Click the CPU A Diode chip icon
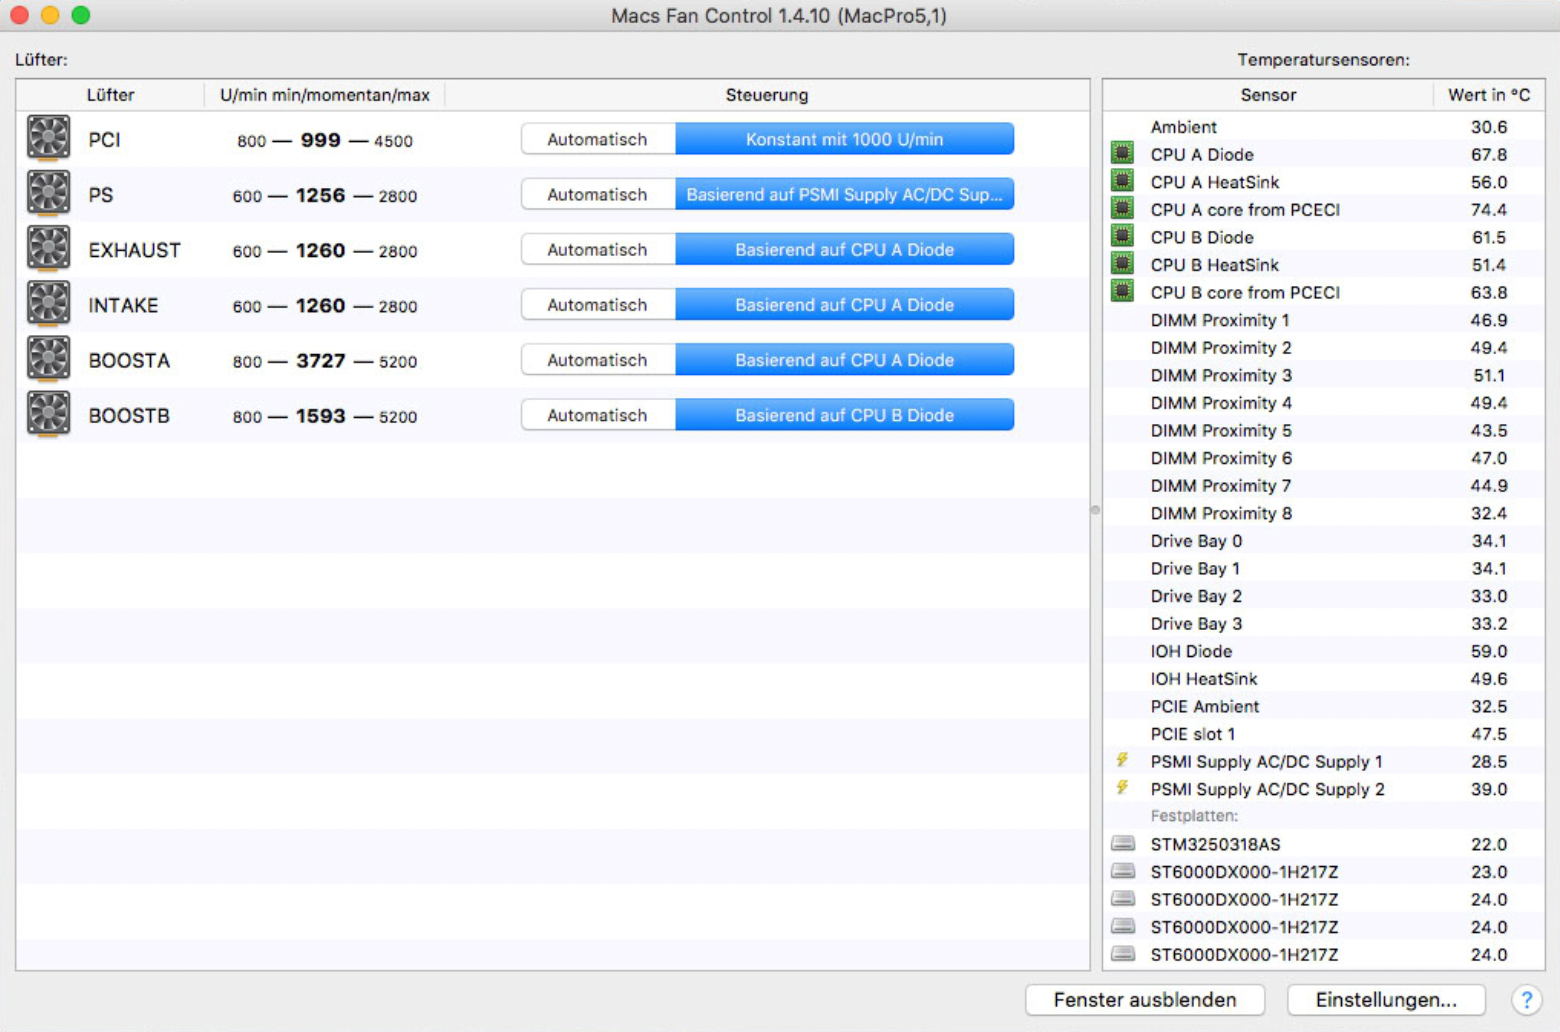 pyautogui.click(x=1123, y=153)
